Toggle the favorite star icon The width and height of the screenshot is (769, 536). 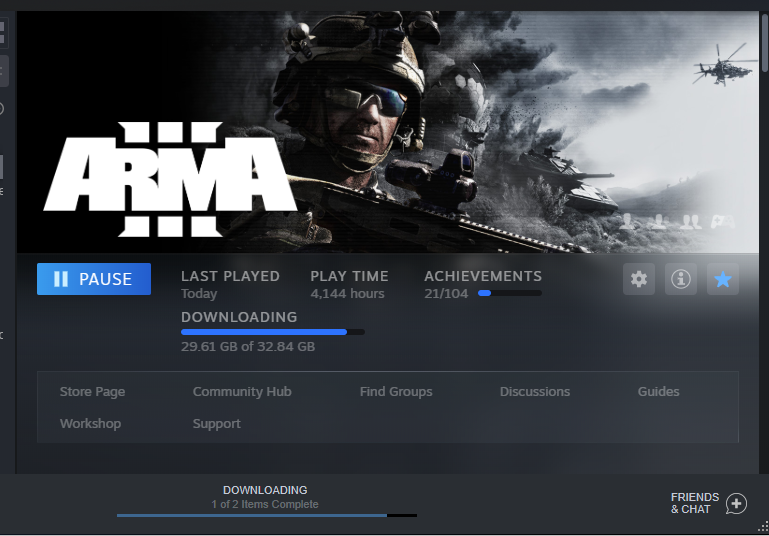pyautogui.click(x=722, y=279)
